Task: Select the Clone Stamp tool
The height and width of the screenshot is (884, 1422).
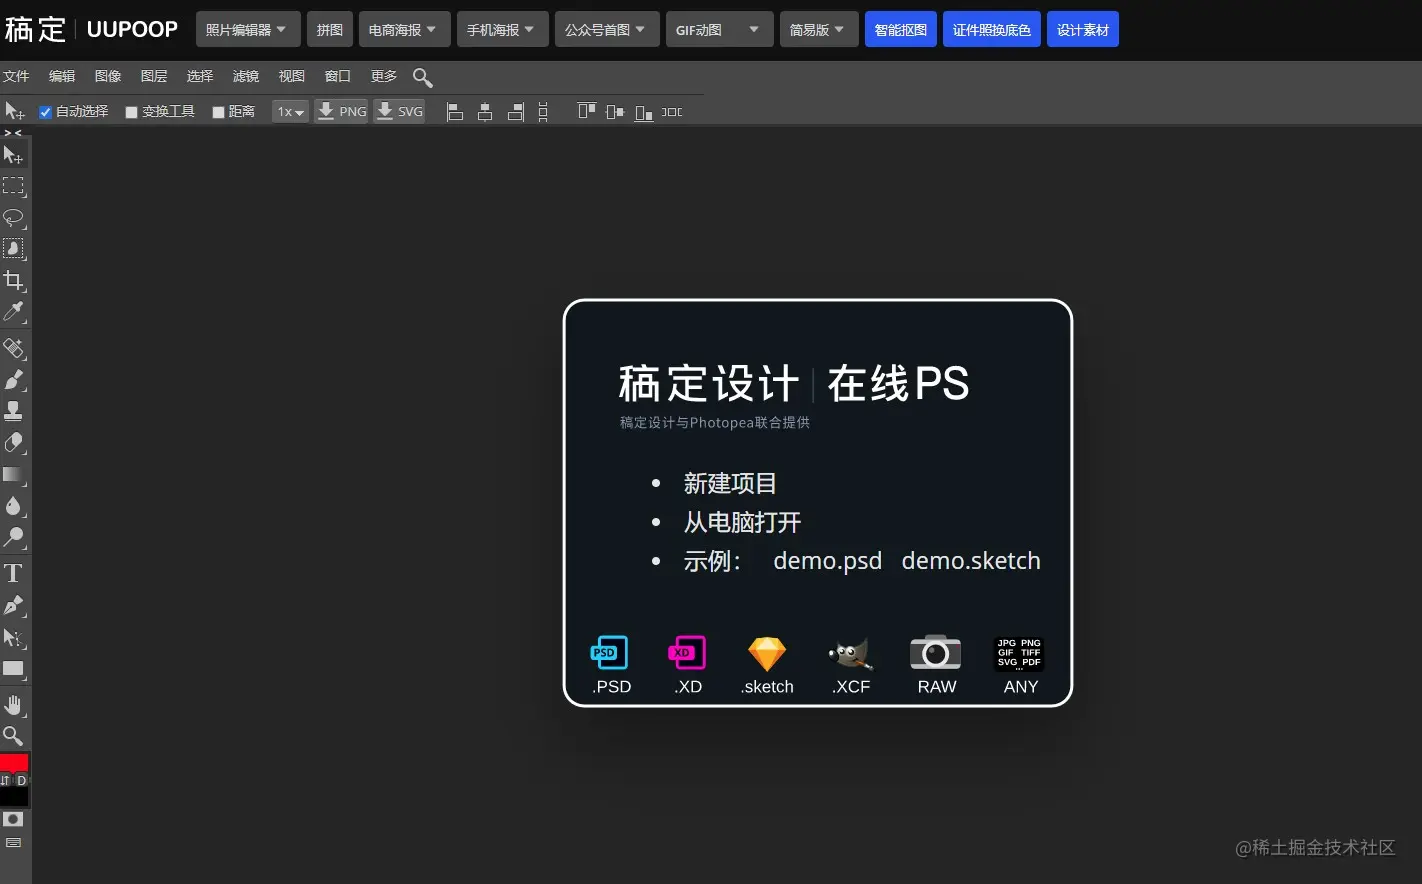Action: (x=13, y=410)
